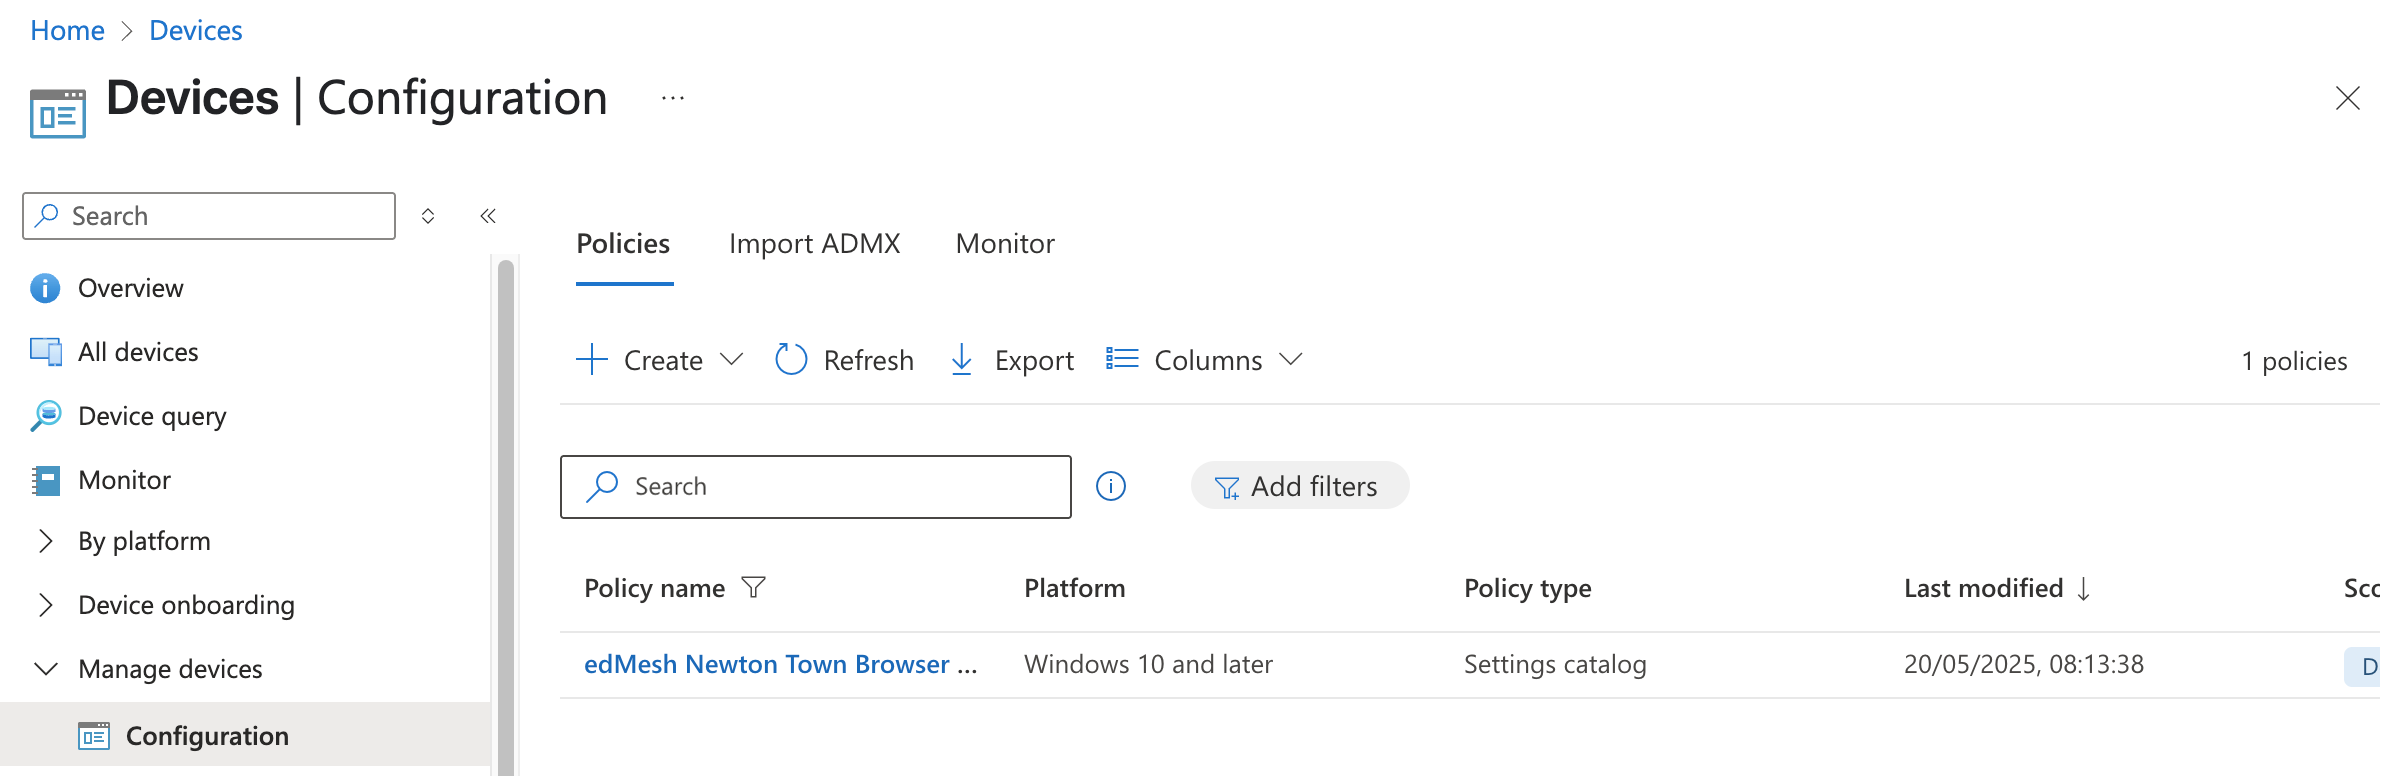Click the Columns list icon

coord(1122,358)
